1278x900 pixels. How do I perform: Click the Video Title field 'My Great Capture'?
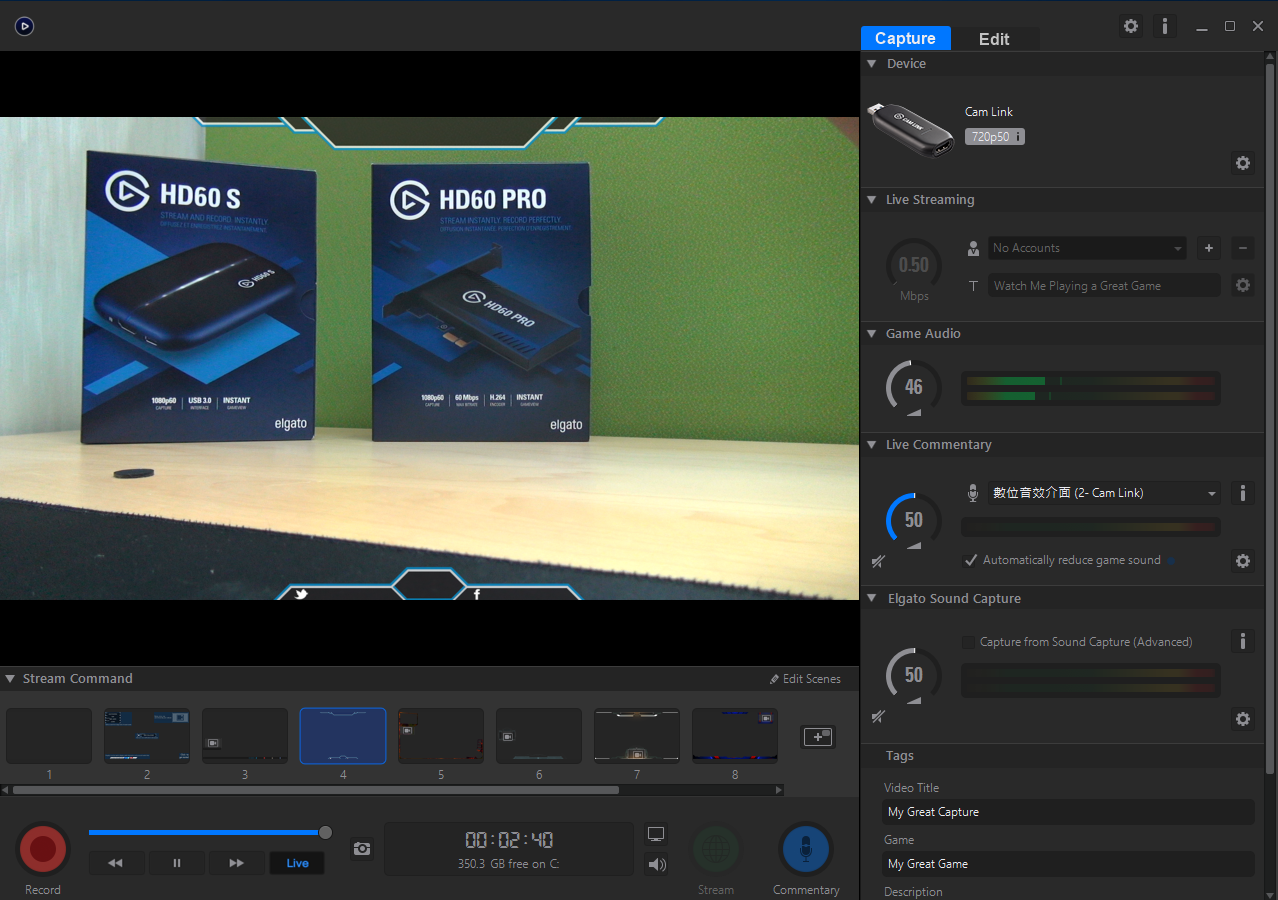[1069, 812]
